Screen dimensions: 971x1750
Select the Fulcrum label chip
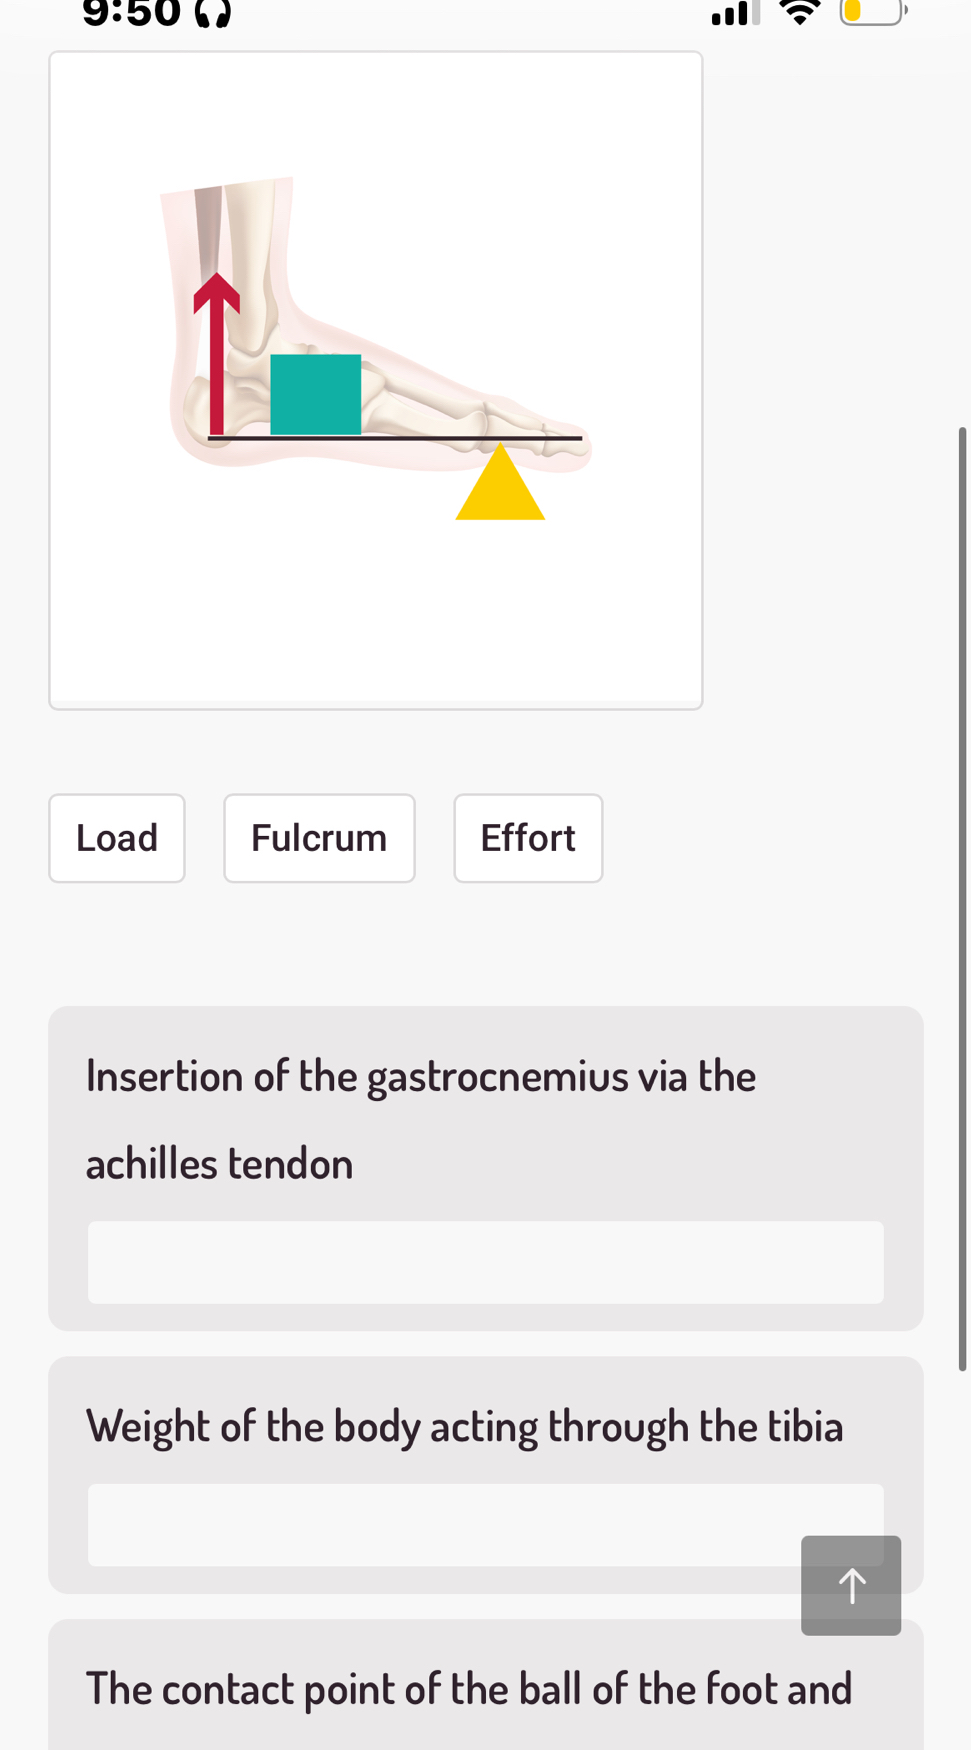pos(319,838)
